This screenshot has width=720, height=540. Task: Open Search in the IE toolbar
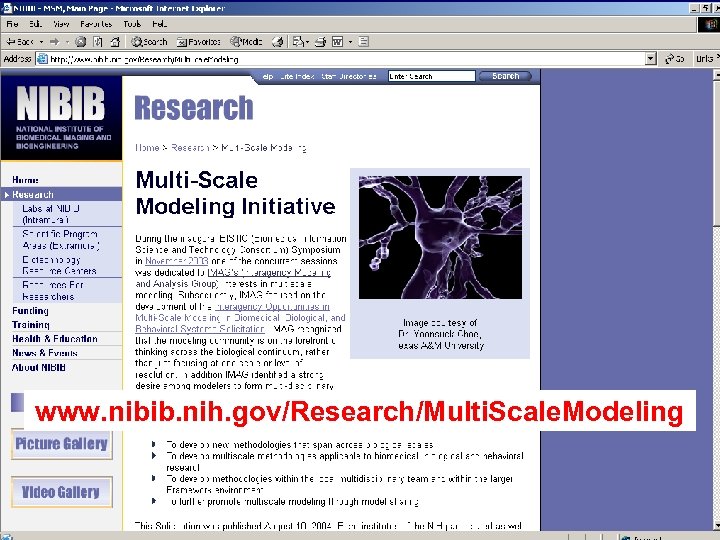pos(149,42)
